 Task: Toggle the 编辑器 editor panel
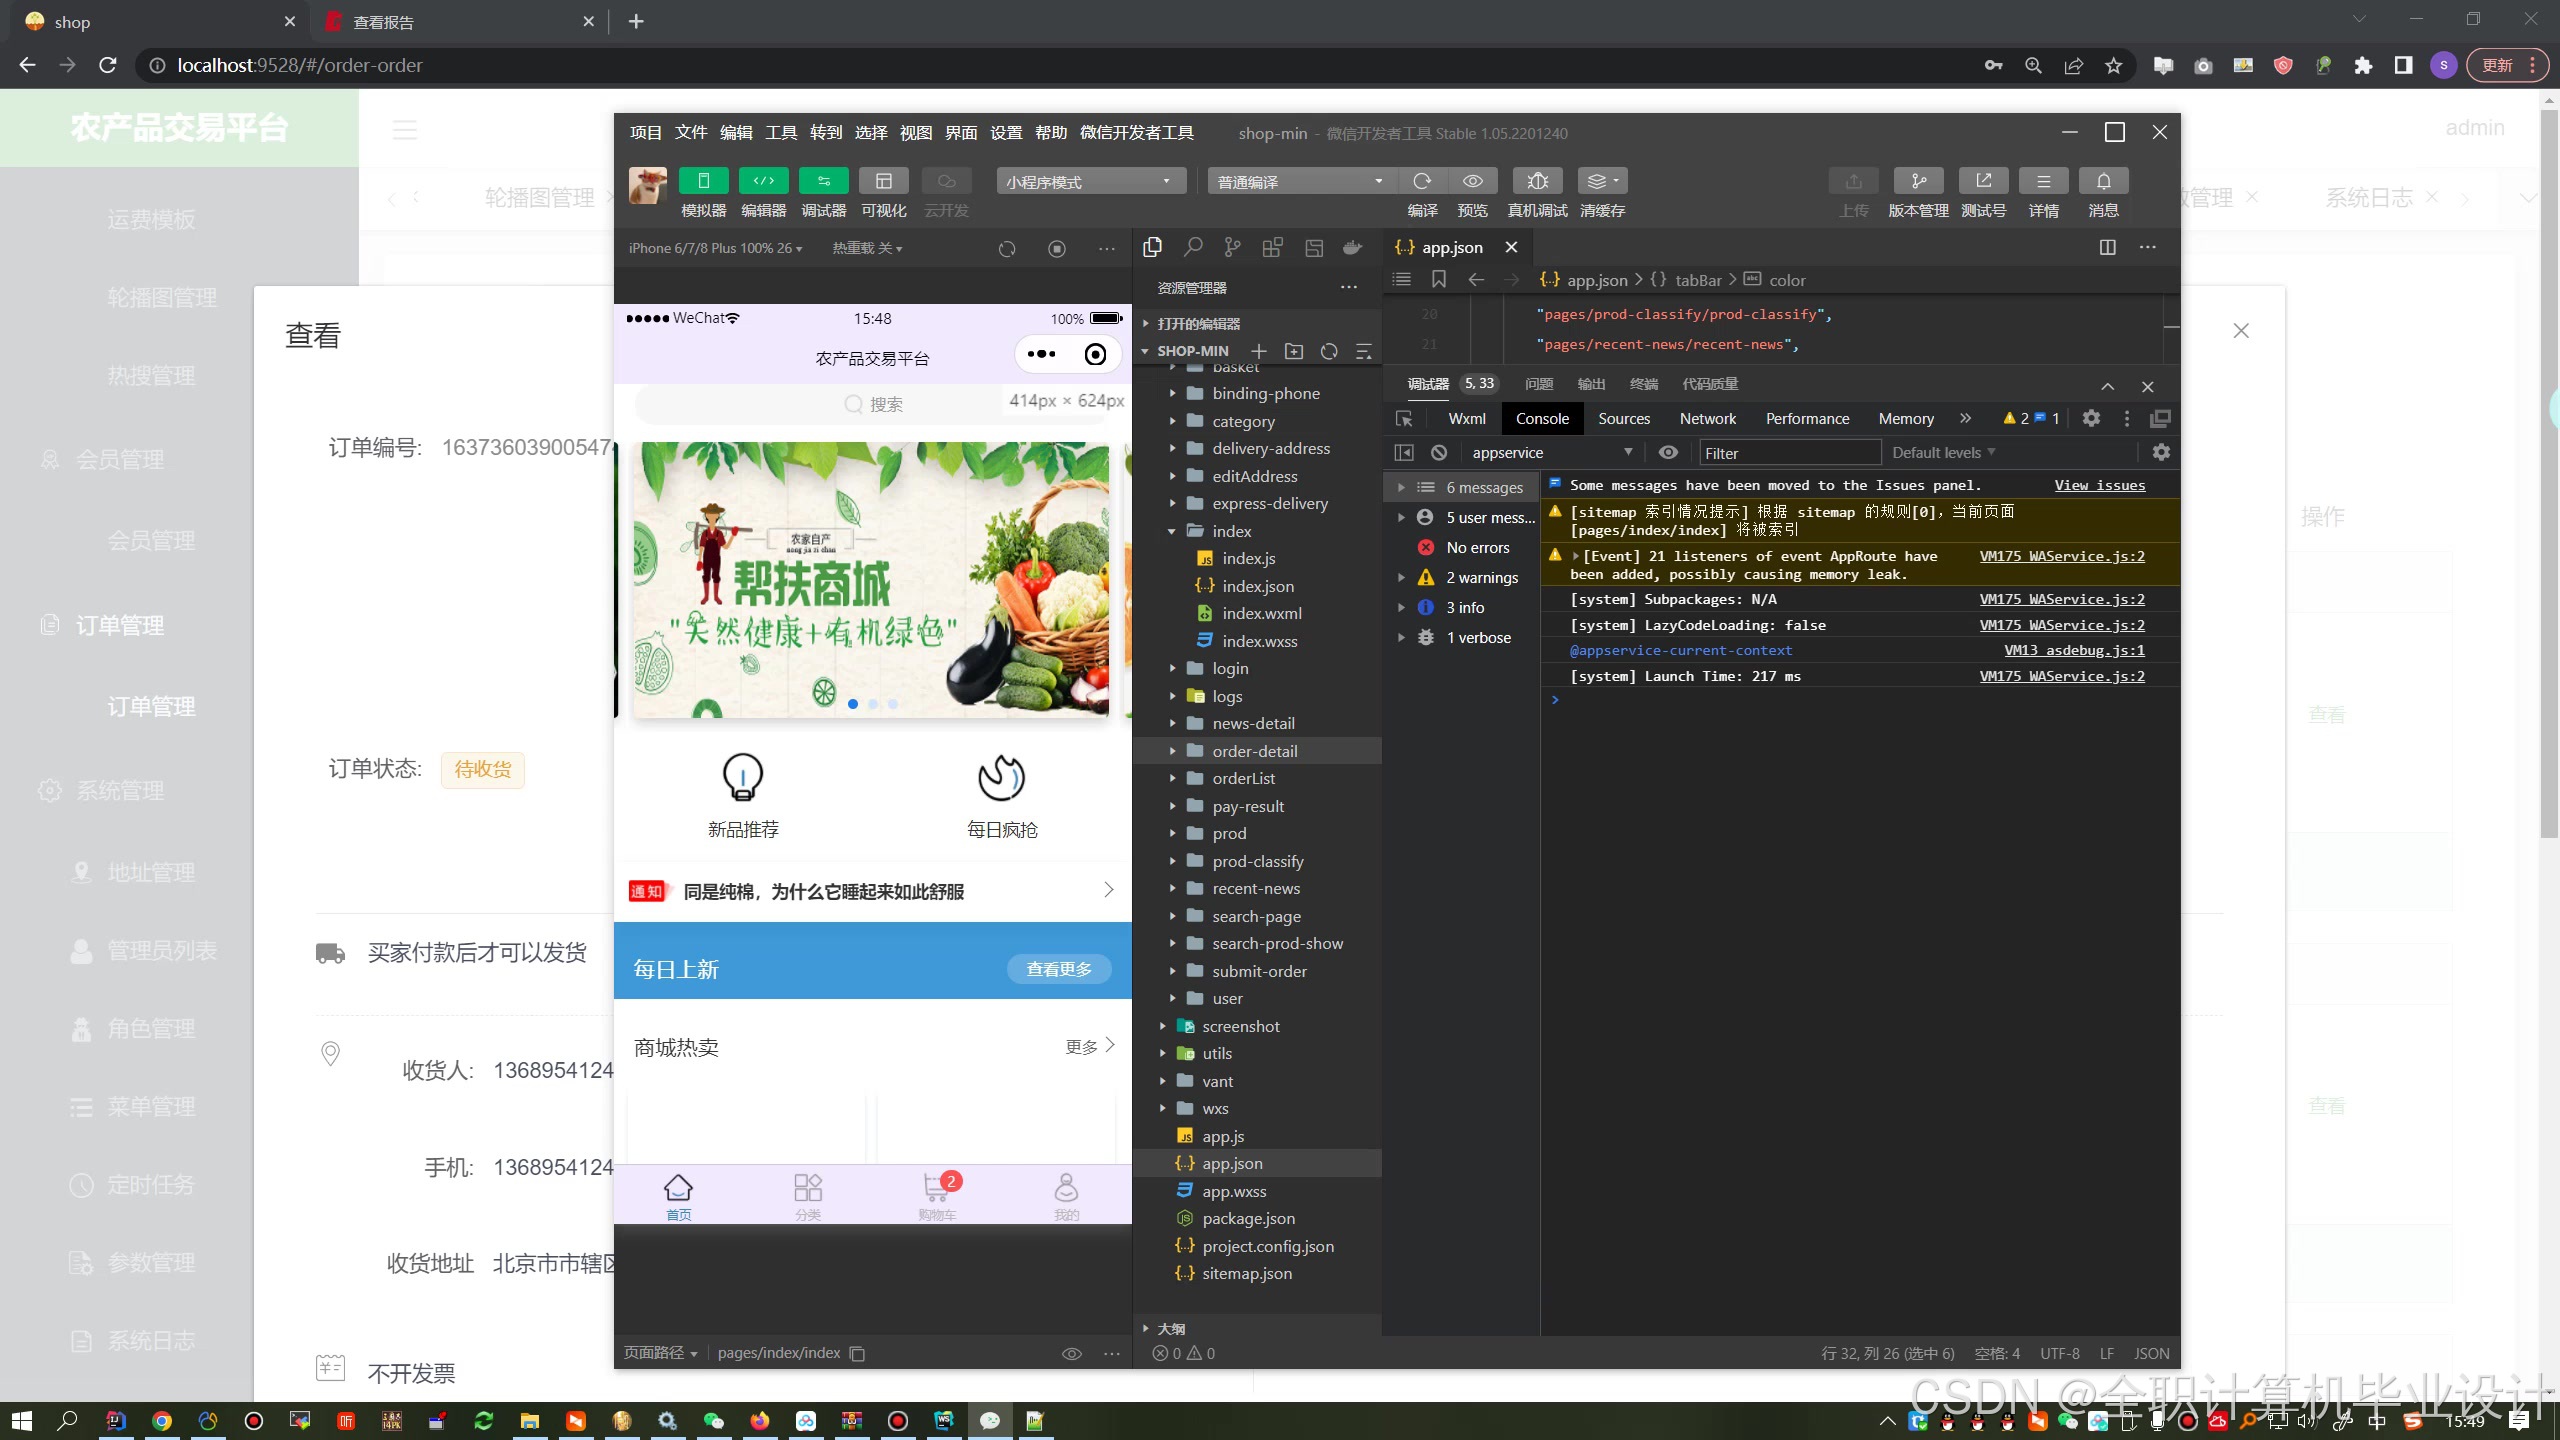click(763, 181)
